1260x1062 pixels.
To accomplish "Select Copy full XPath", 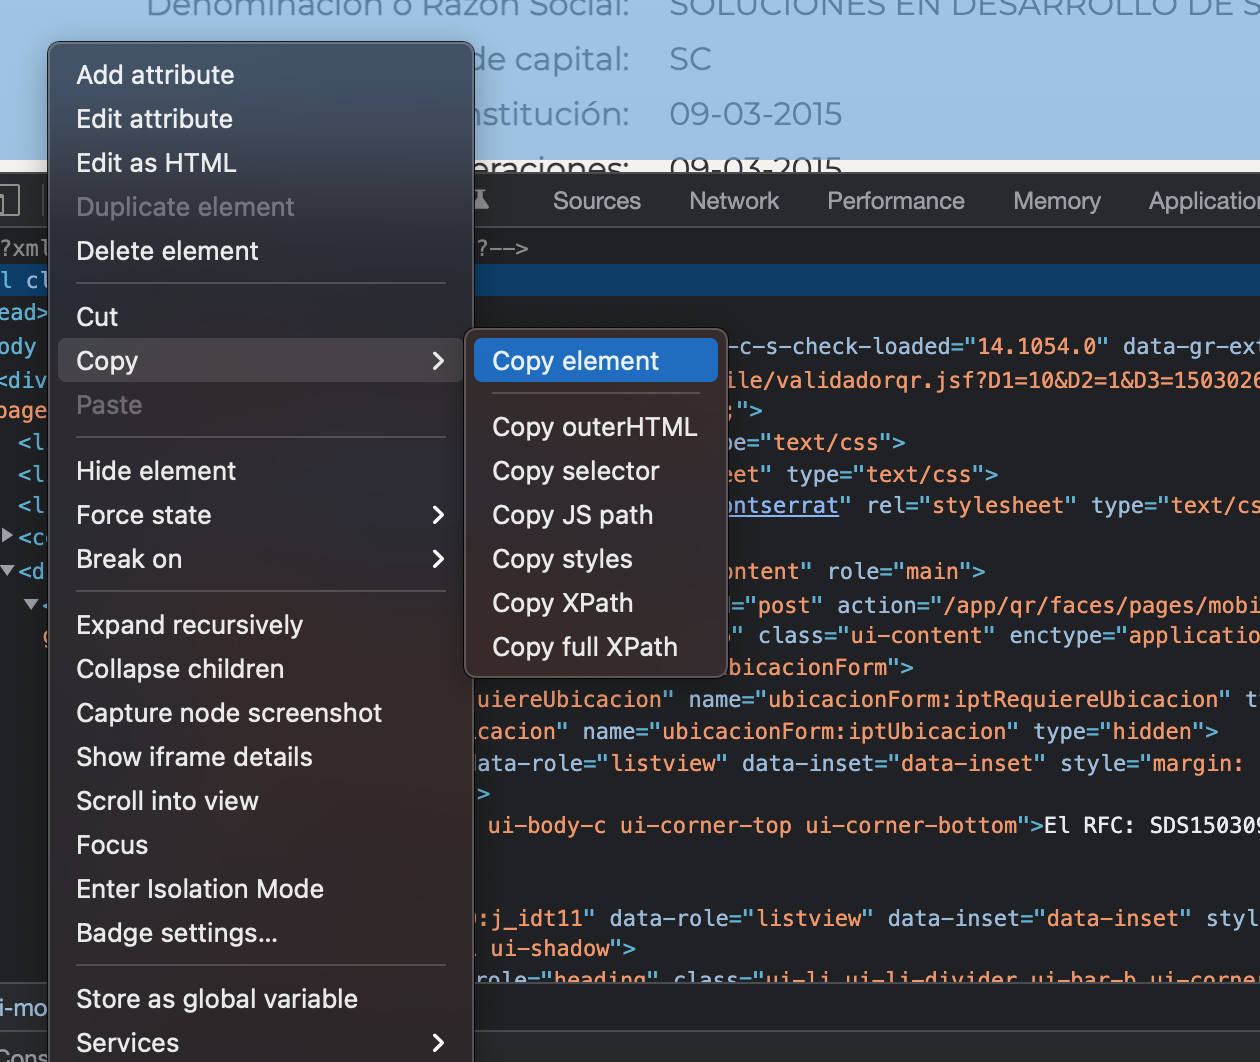I will 596,647.
